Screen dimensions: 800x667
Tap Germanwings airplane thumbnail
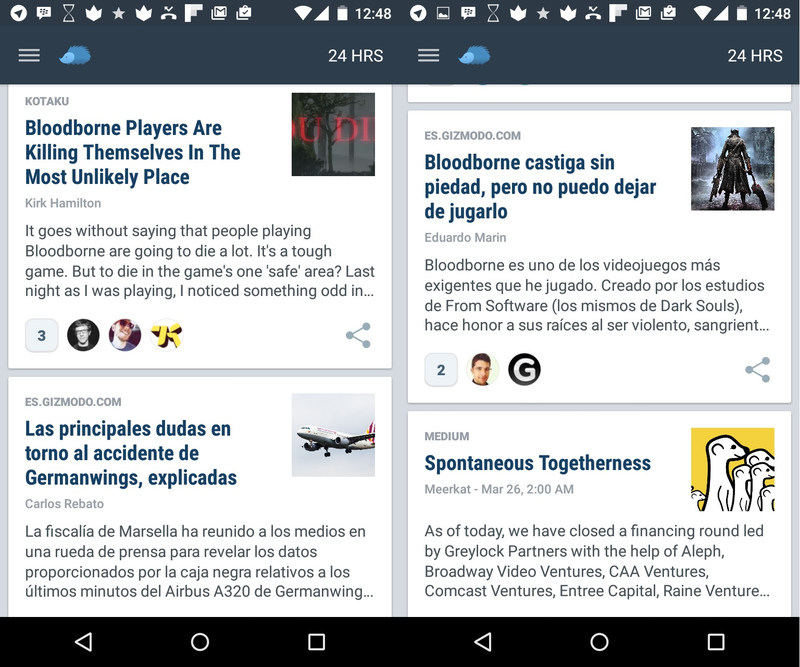pos(333,435)
